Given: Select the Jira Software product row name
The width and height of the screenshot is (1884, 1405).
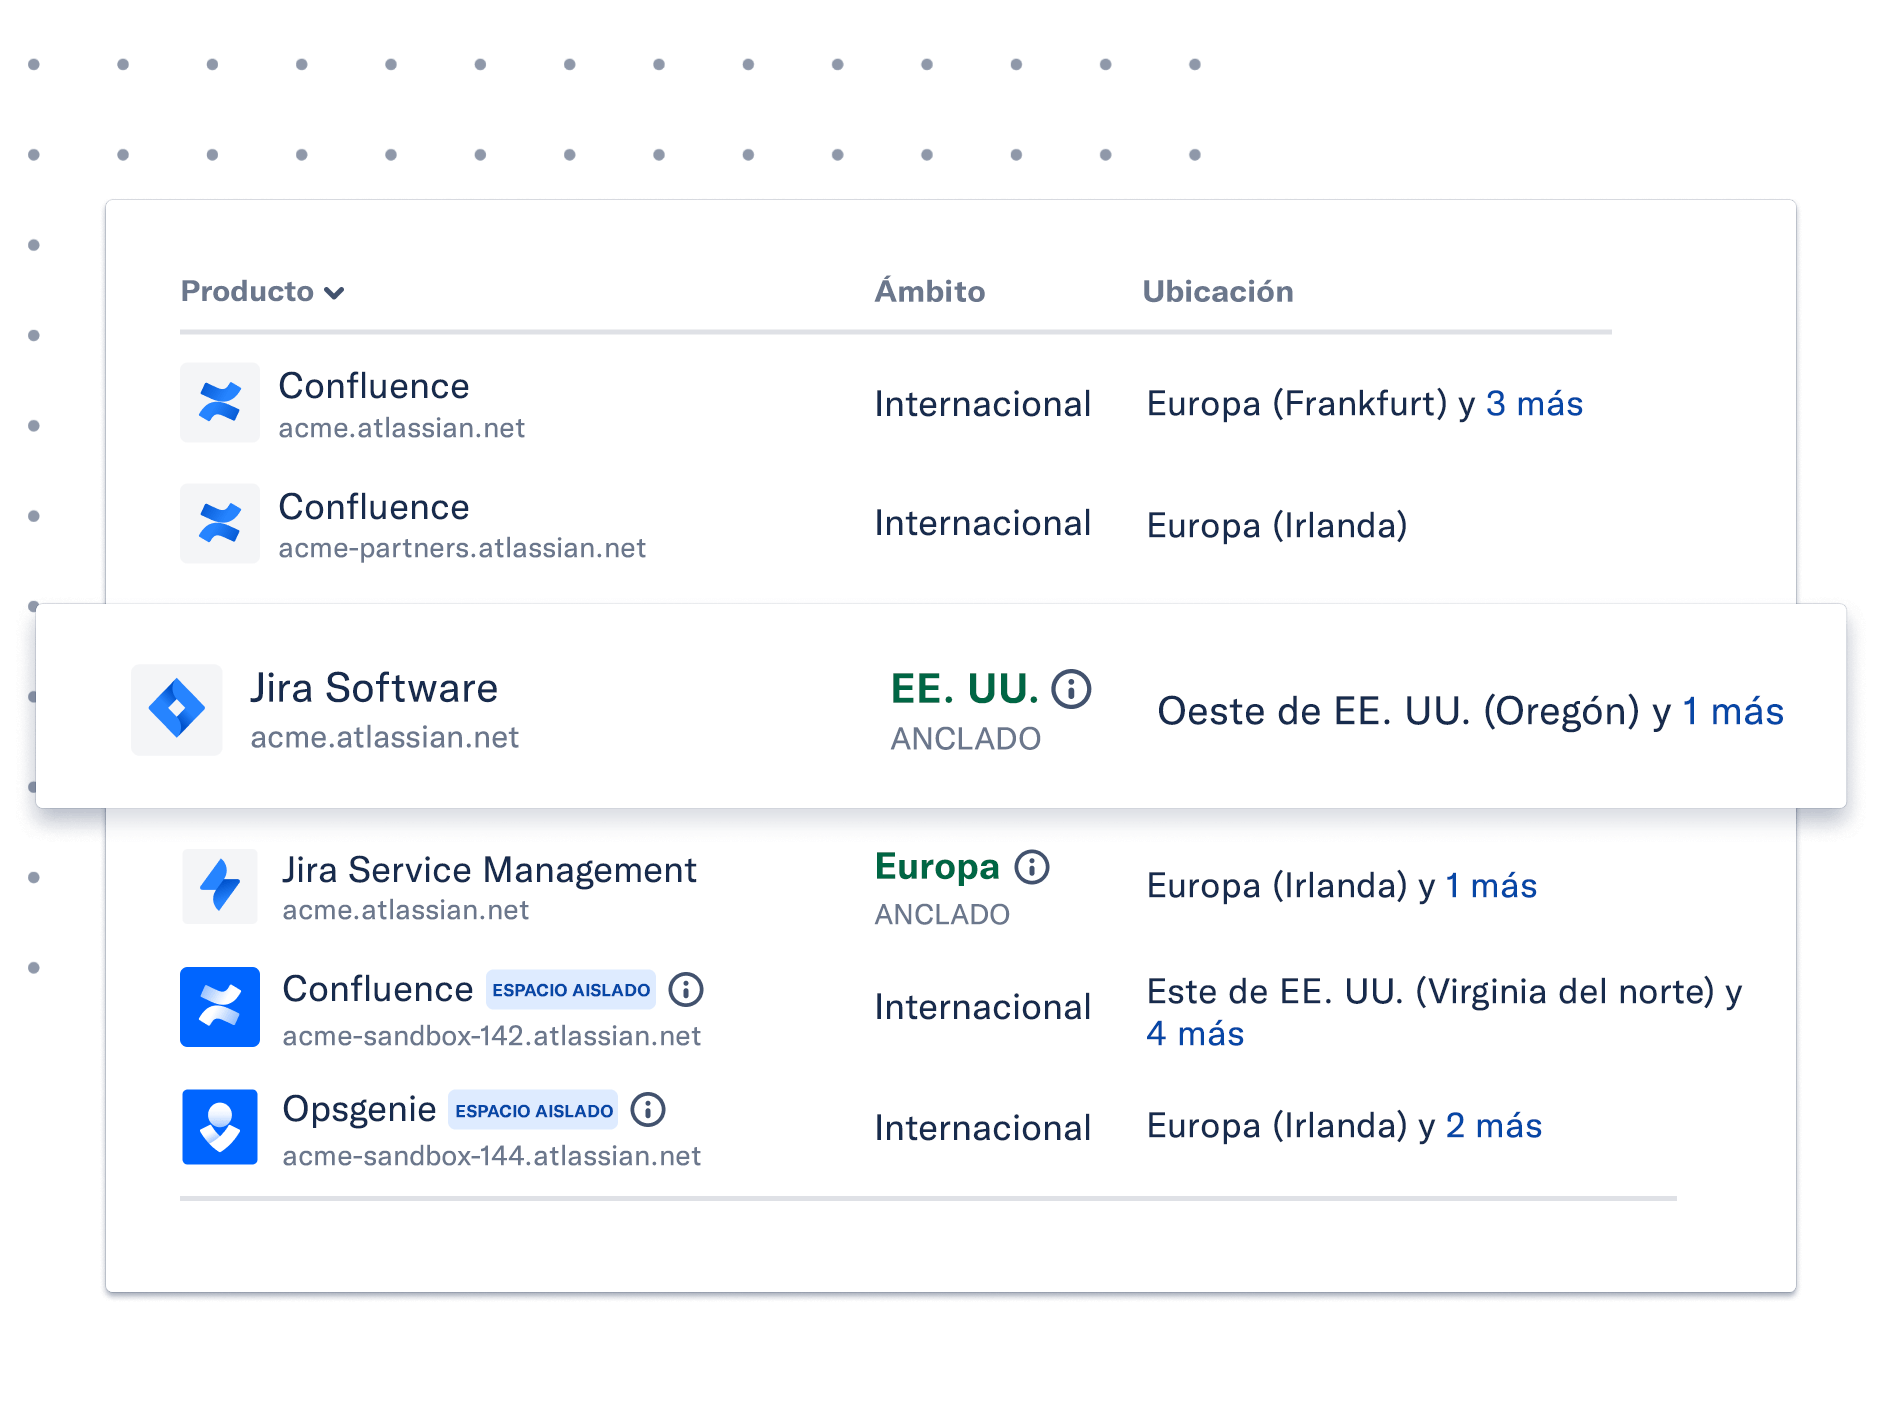Looking at the screenshot, I should pyautogui.click(x=374, y=689).
